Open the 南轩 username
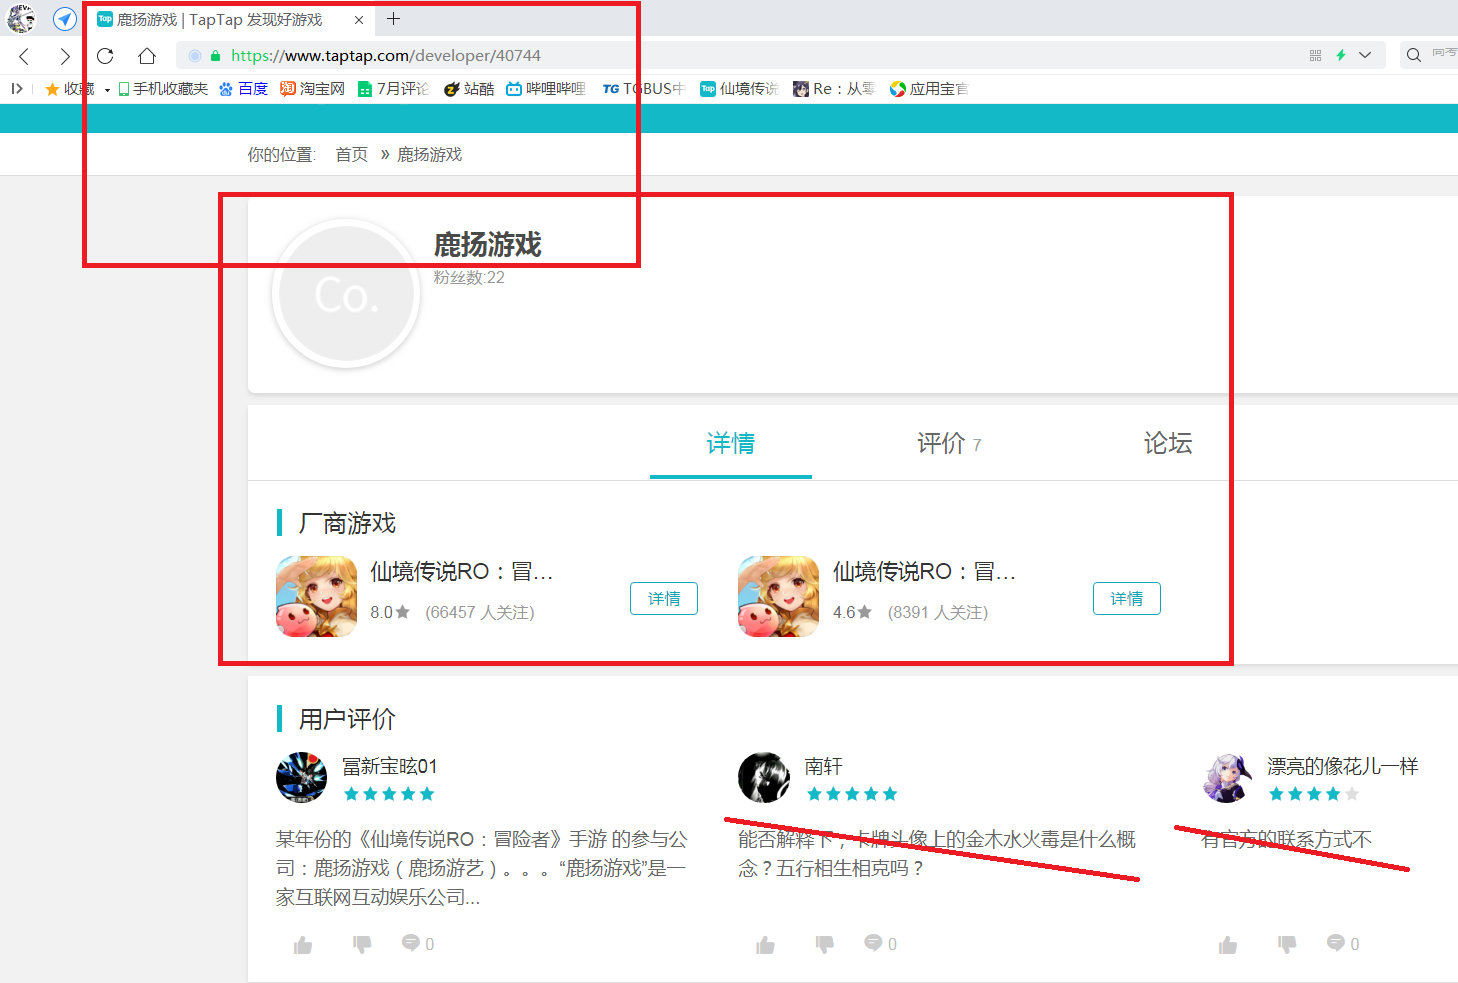The image size is (1458, 983). pos(824,767)
